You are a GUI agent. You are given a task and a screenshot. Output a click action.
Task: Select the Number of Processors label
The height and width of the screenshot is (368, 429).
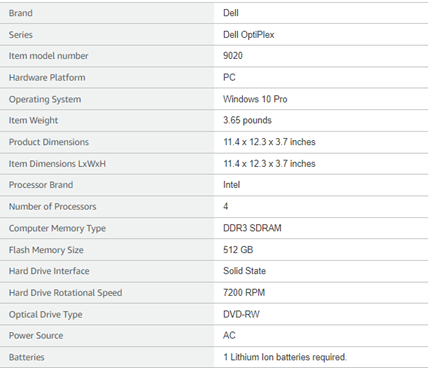pyautogui.click(x=52, y=206)
